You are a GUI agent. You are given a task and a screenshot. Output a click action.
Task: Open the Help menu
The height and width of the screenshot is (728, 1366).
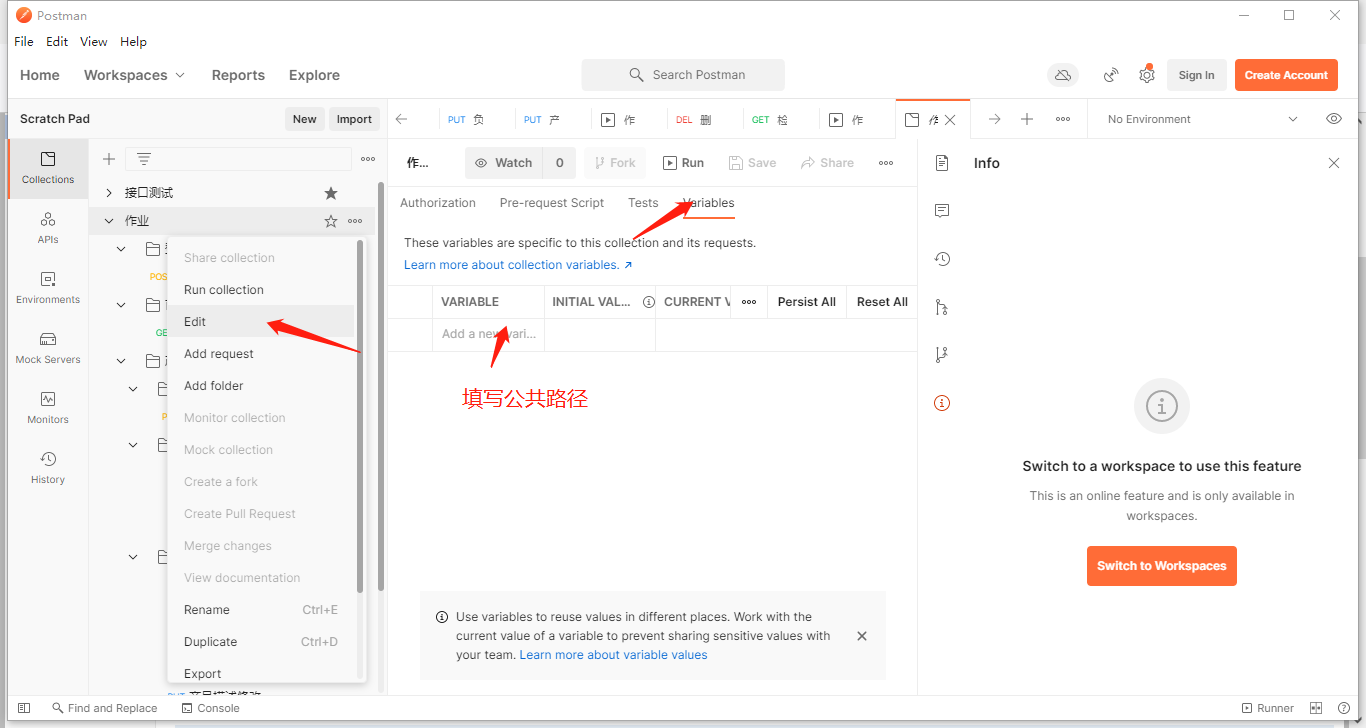[133, 42]
